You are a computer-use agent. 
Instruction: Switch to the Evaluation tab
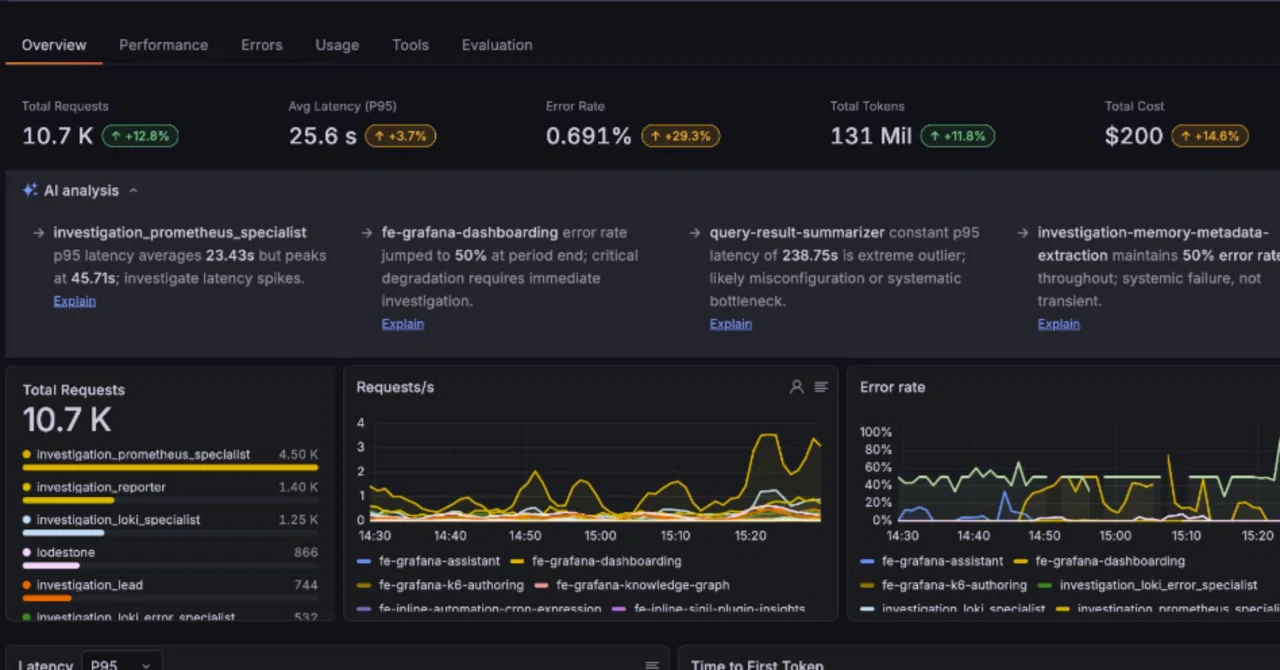click(497, 45)
